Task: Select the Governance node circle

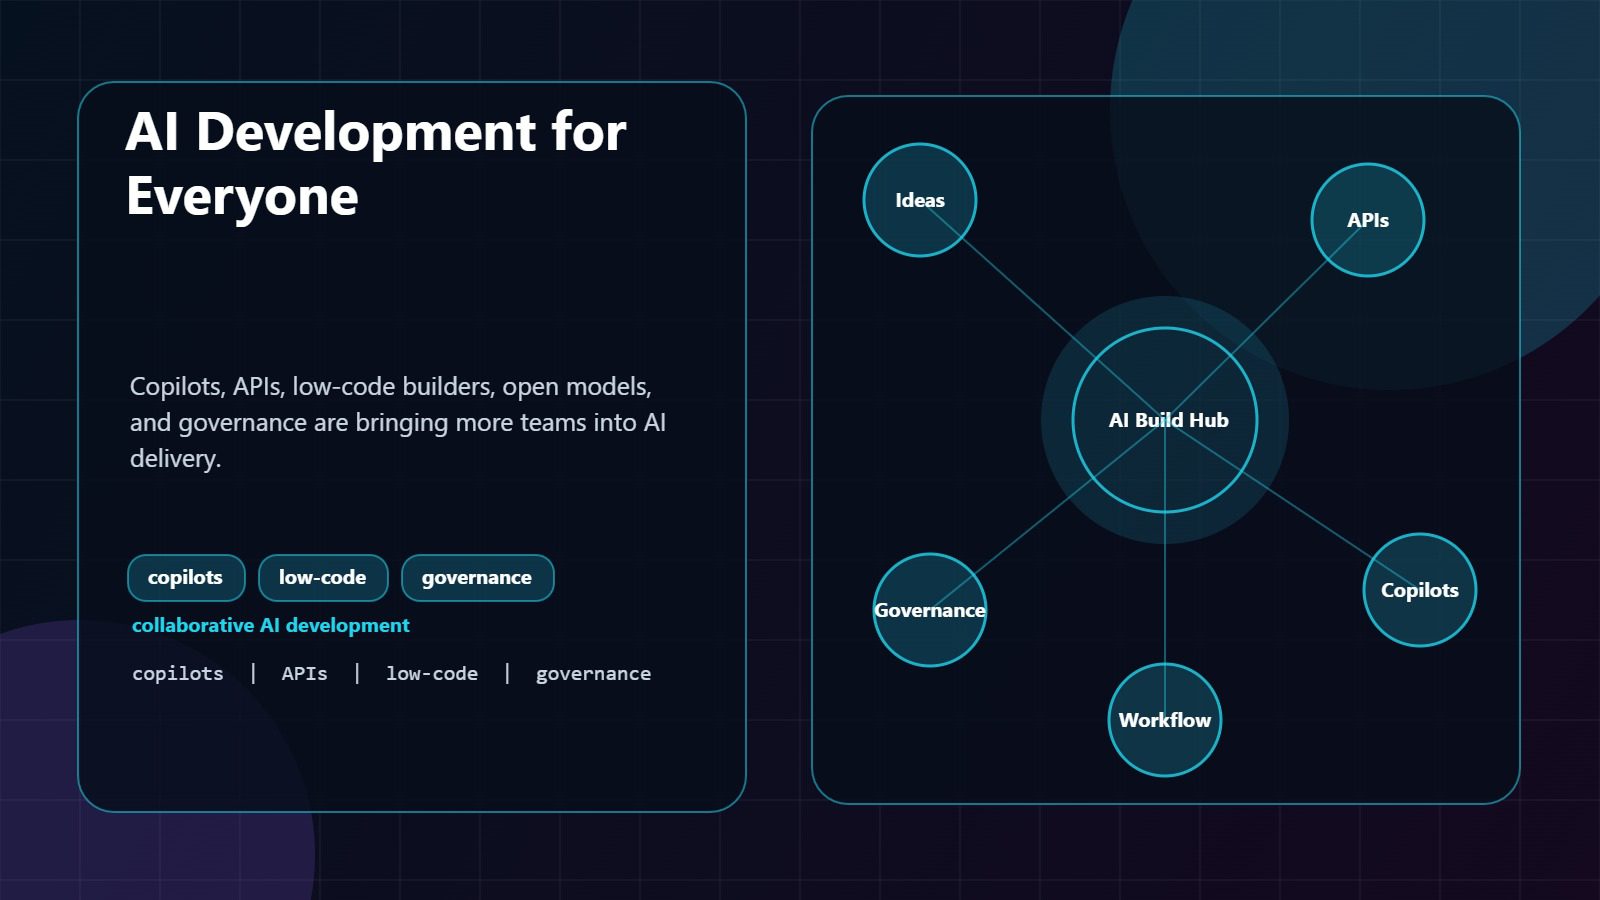Action: 930,610
